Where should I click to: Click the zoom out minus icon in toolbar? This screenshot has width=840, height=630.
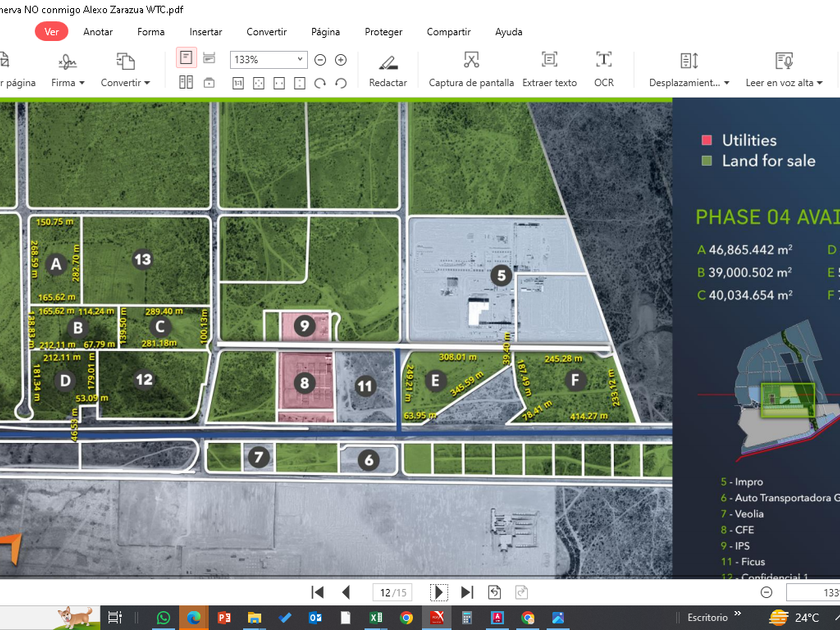[x=320, y=60]
